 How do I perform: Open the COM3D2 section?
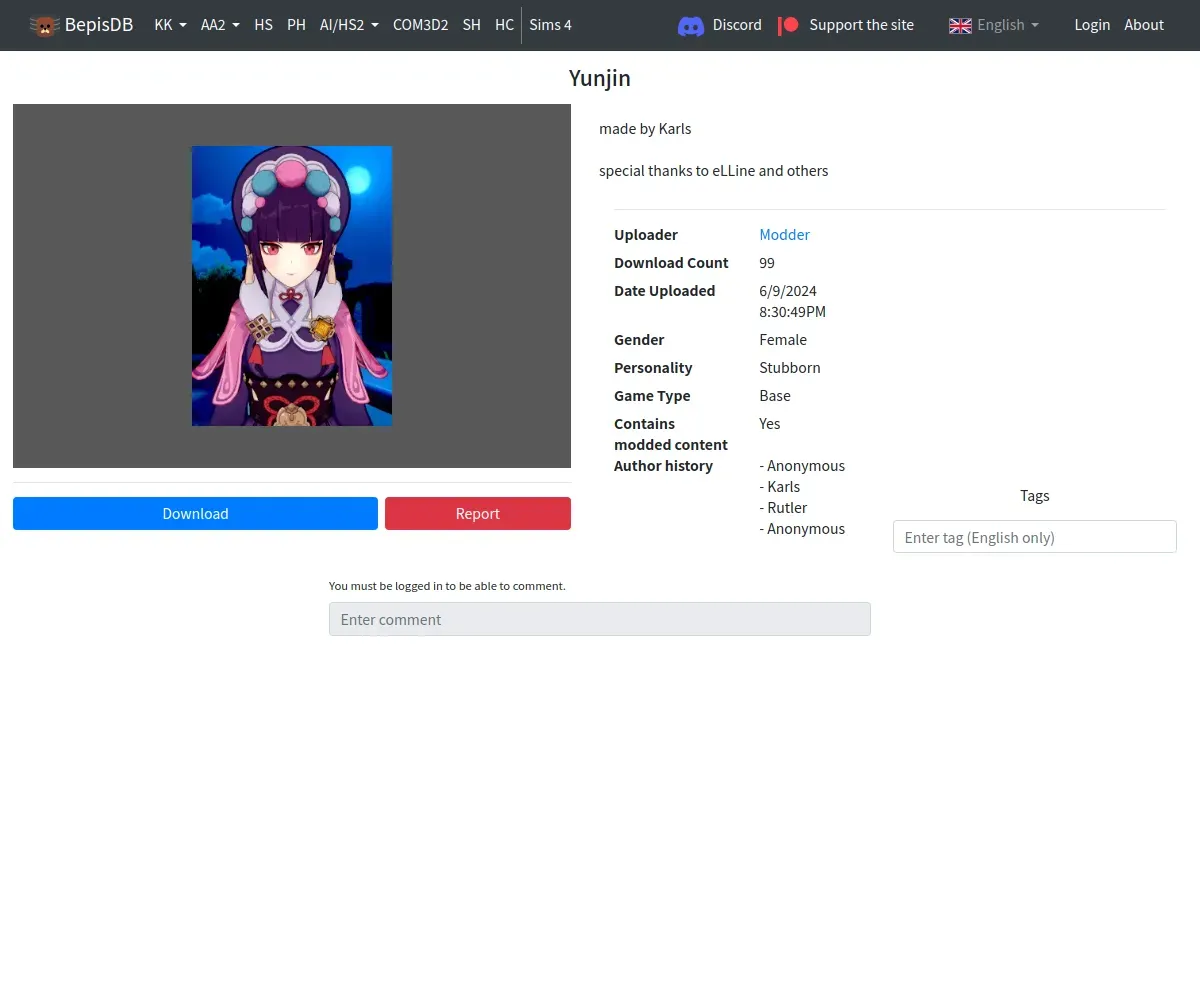[420, 25]
